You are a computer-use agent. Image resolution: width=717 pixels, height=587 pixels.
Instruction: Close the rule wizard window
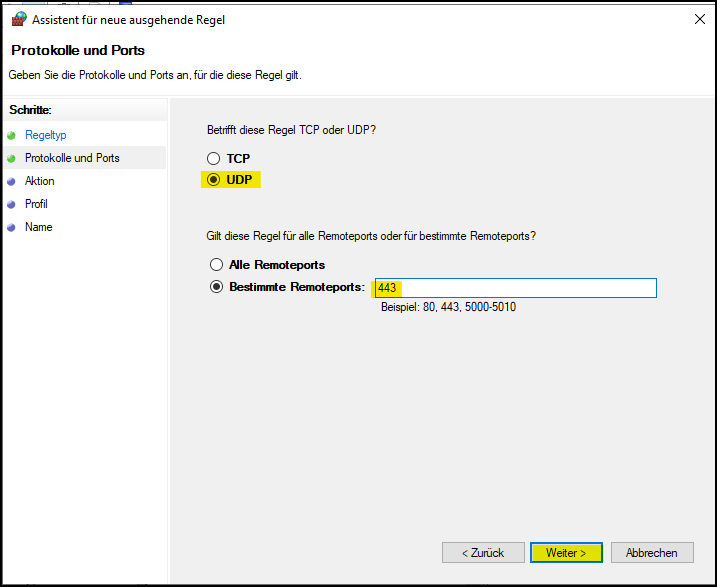(694, 19)
